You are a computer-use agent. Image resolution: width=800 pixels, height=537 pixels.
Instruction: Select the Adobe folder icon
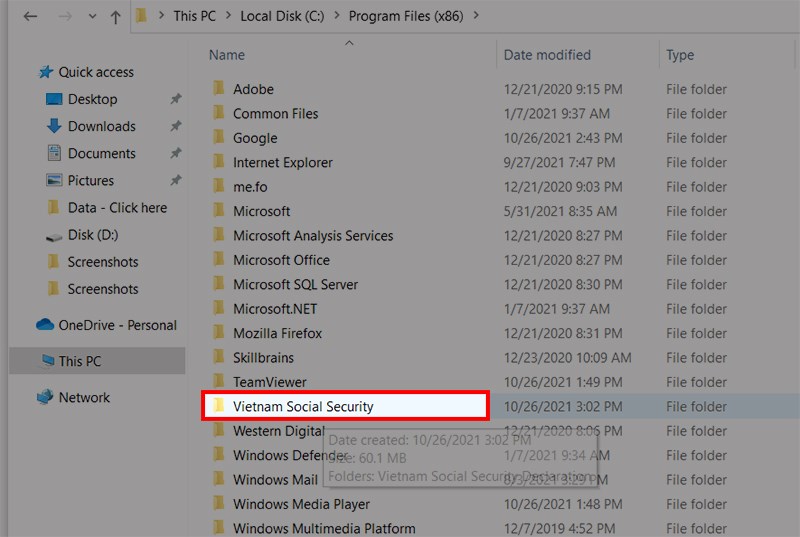pos(219,88)
